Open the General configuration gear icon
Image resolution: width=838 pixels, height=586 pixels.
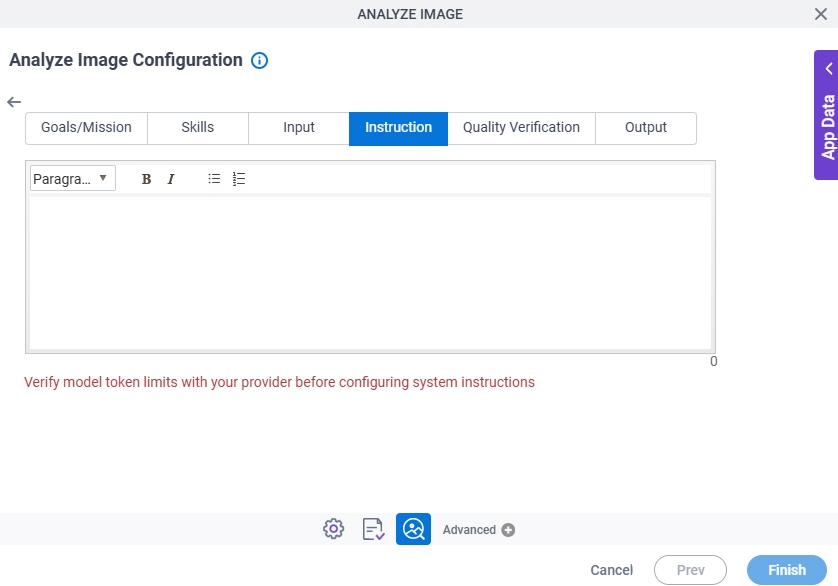click(x=333, y=529)
